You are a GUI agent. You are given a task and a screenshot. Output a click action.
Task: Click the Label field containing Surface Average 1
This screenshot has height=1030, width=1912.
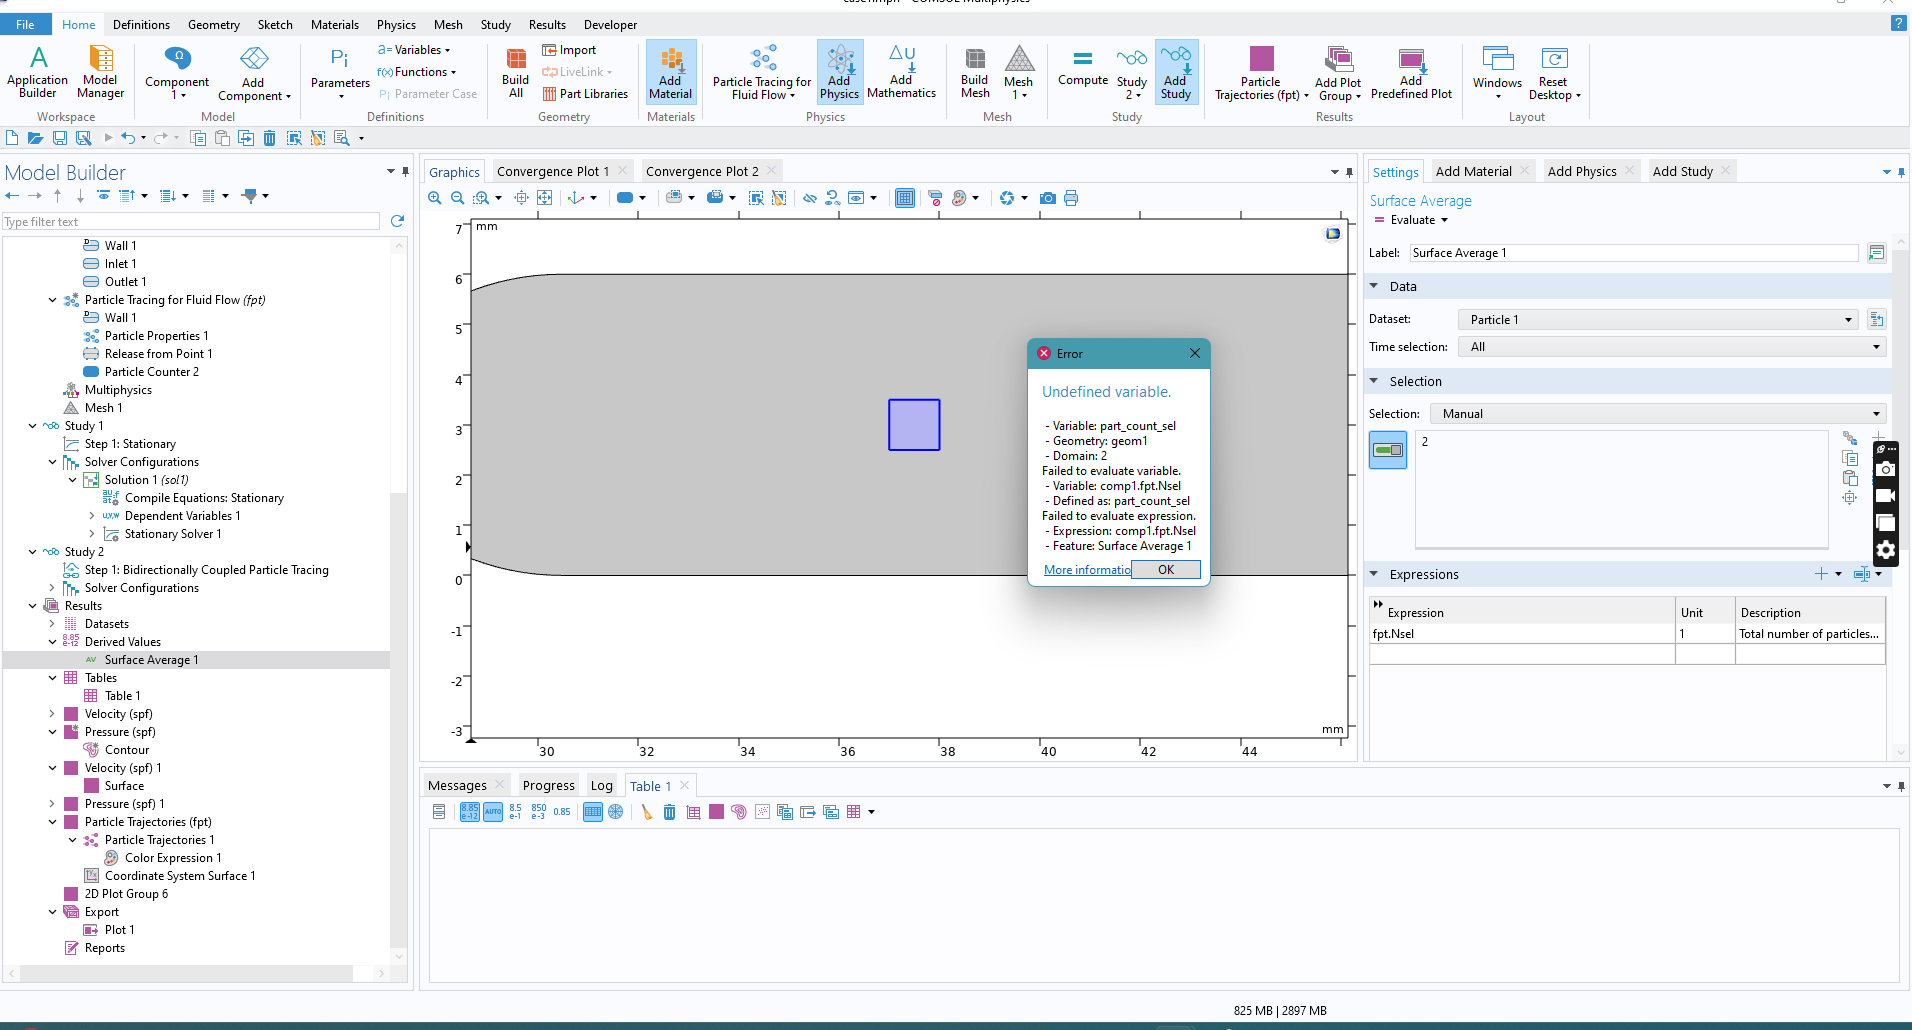point(1632,253)
